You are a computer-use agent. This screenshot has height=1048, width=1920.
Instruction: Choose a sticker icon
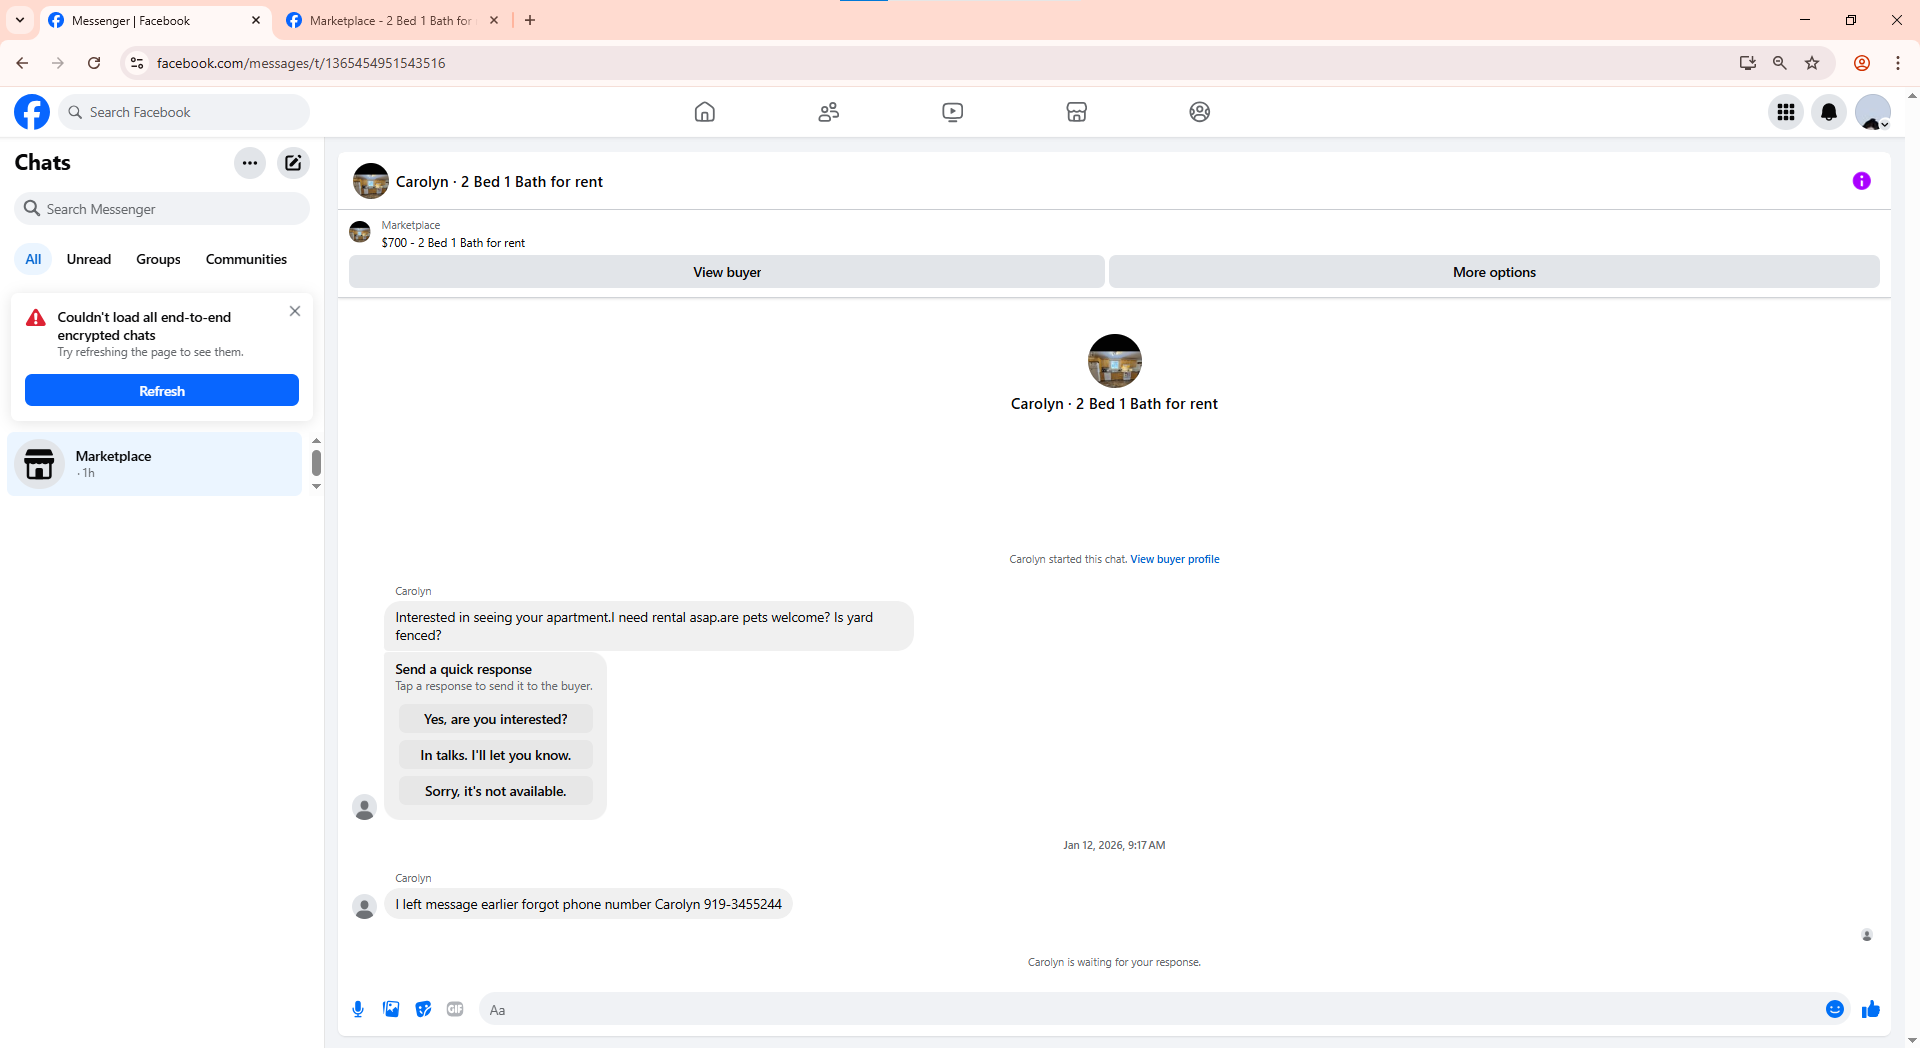pos(423,1010)
